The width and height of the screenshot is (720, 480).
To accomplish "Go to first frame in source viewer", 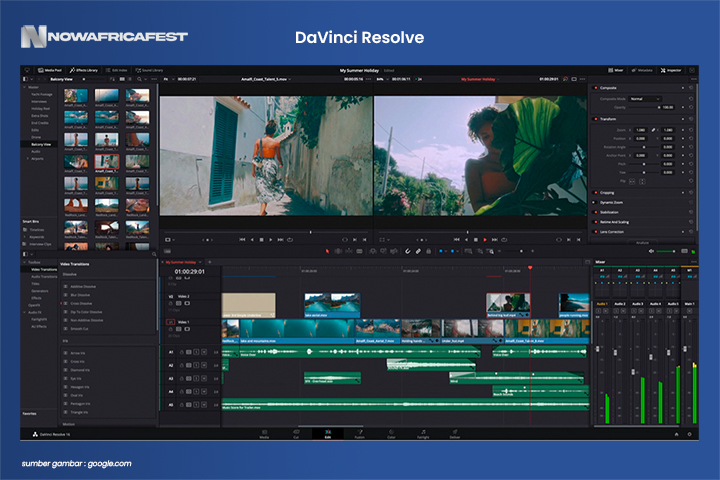I will coord(242,240).
